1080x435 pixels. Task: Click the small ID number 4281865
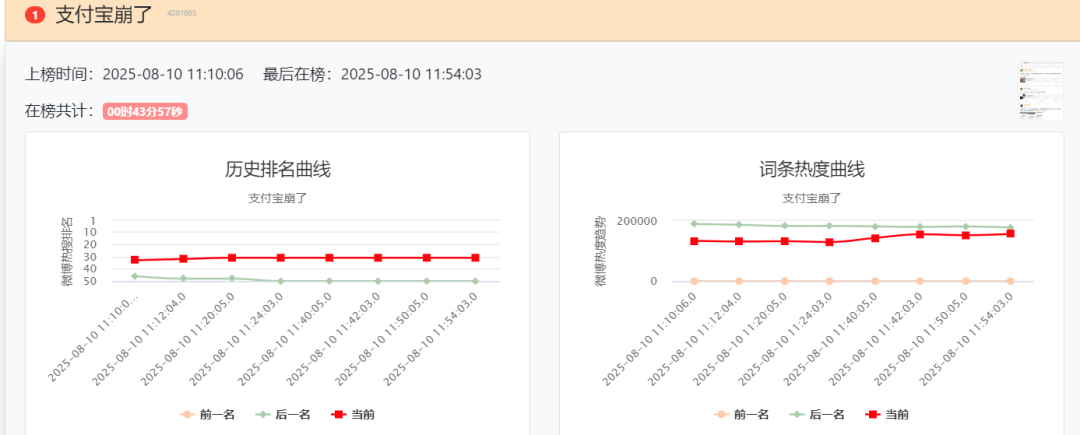(182, 13)
